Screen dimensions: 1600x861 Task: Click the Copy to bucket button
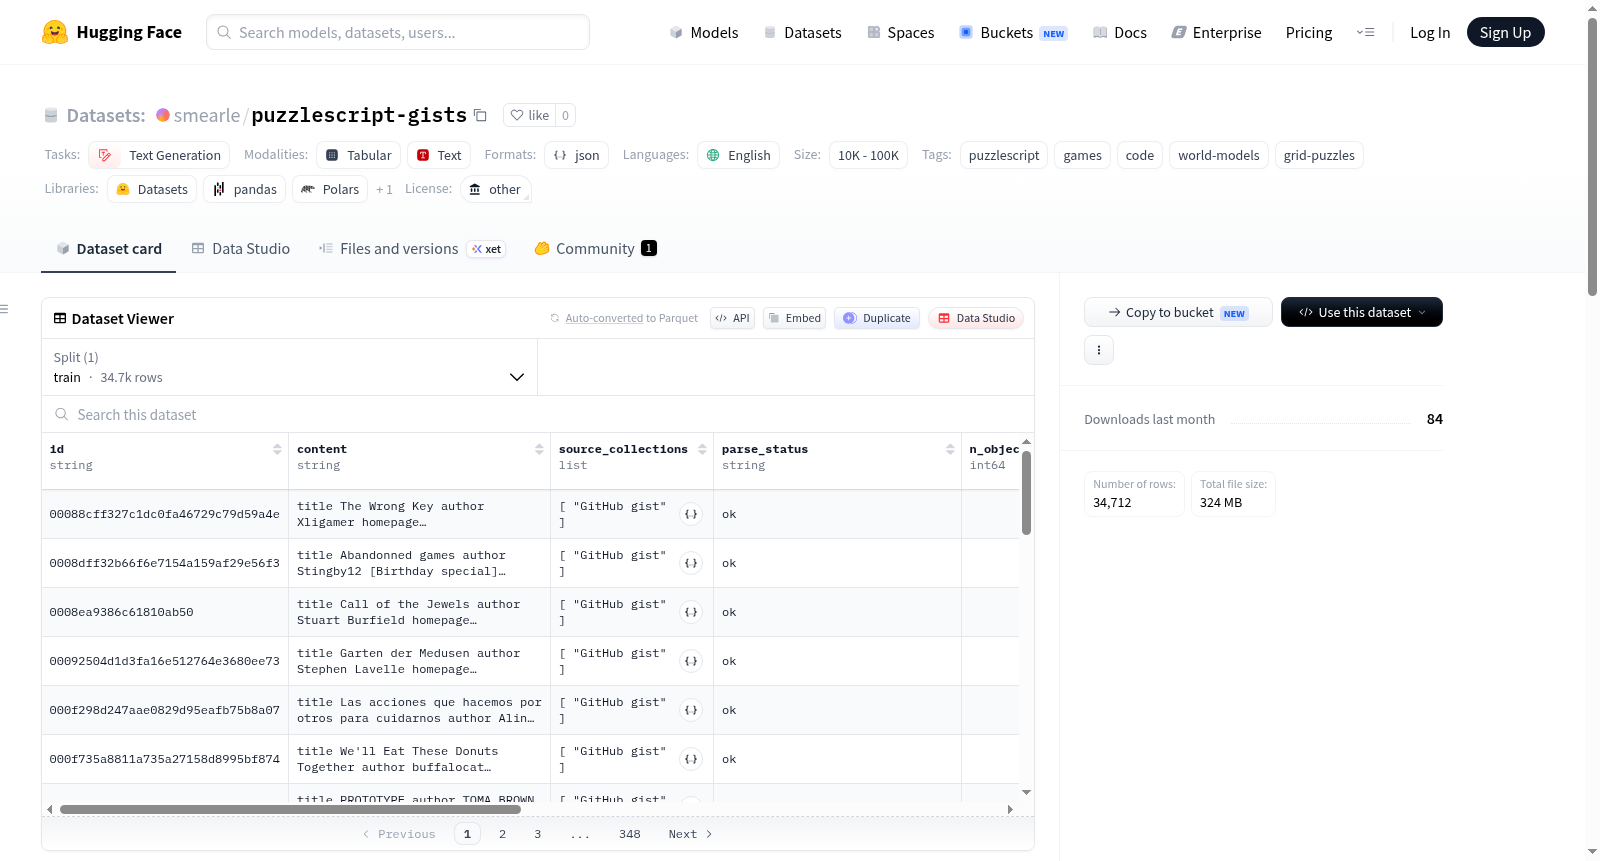point(1178,312)
